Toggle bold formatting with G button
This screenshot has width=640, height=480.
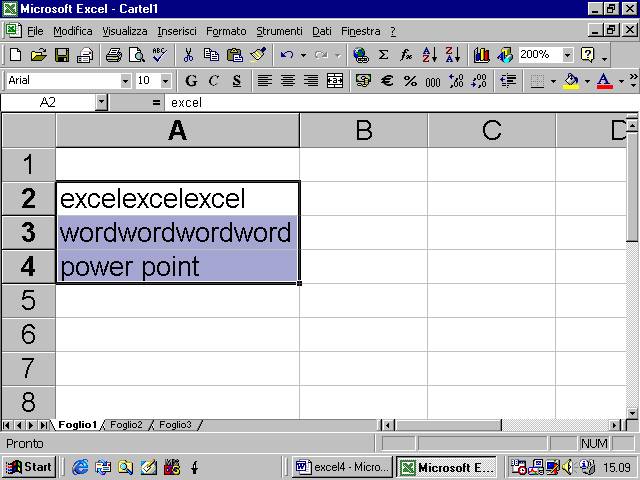tap(191, 81)
